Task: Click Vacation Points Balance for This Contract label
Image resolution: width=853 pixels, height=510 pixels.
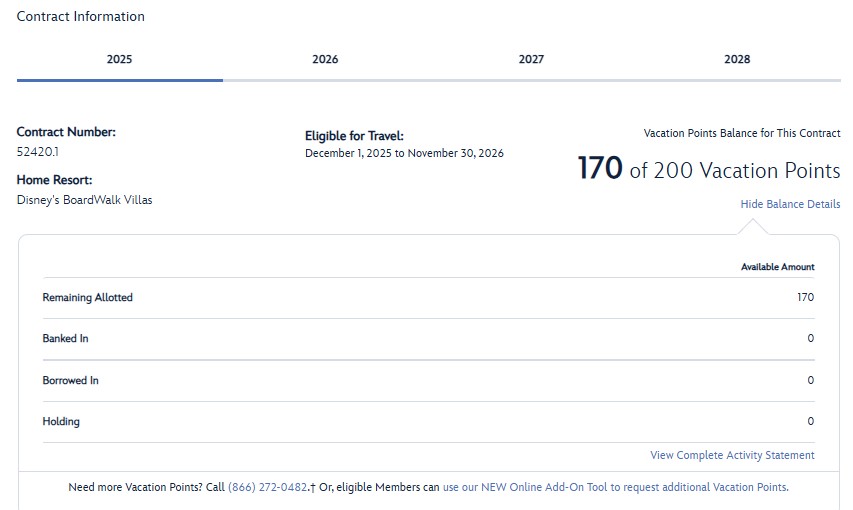Action: point(742,133)
